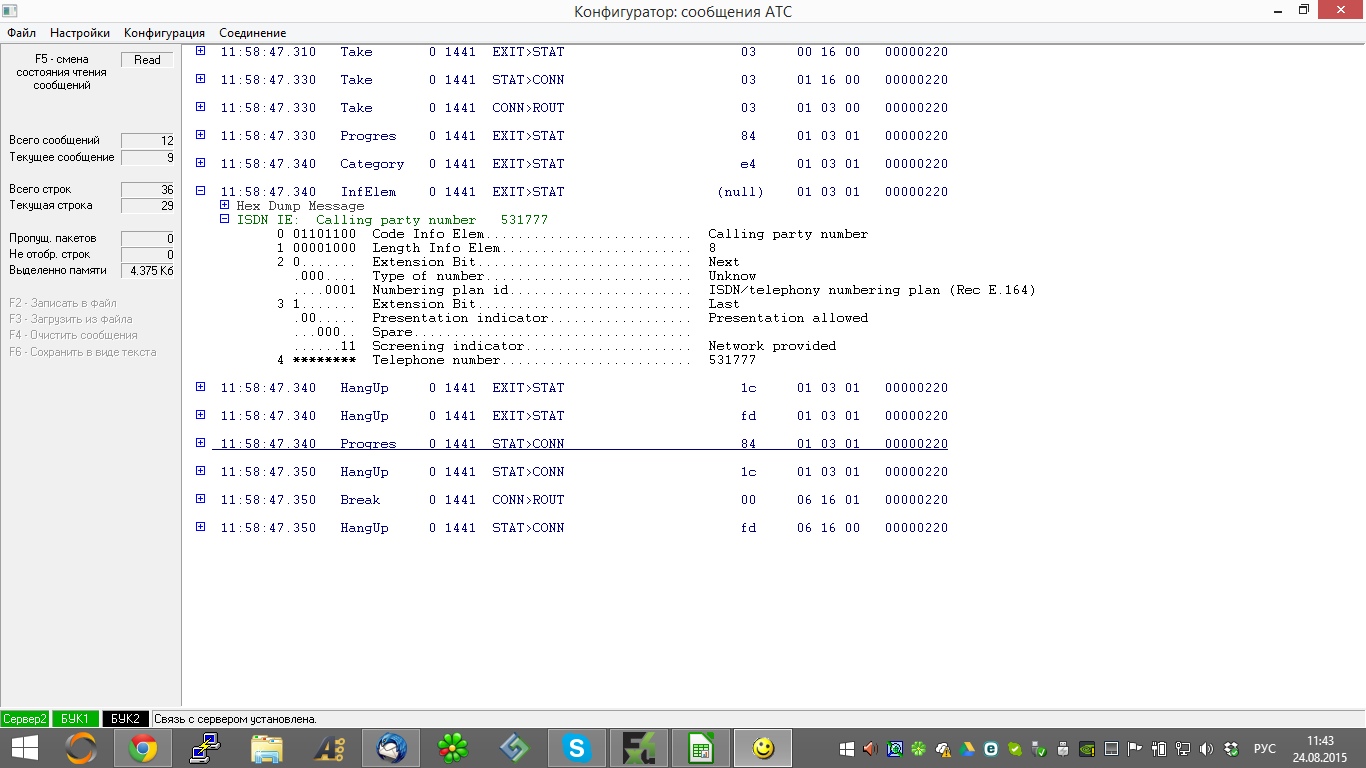Screen dimensions: 1366x768
Task: Select the Numbering plan id line
Action: point(664,290)
